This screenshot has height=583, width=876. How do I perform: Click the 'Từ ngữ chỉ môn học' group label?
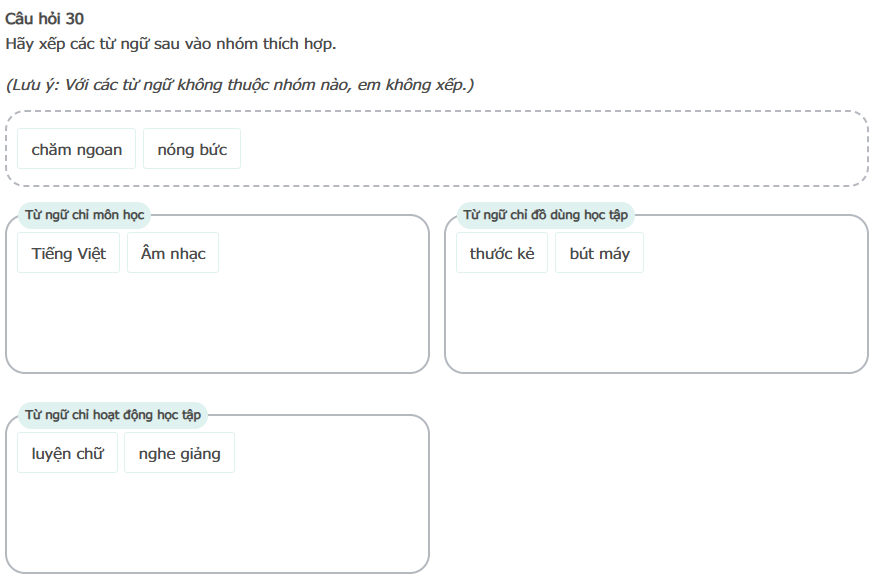[x=85, y=215]
